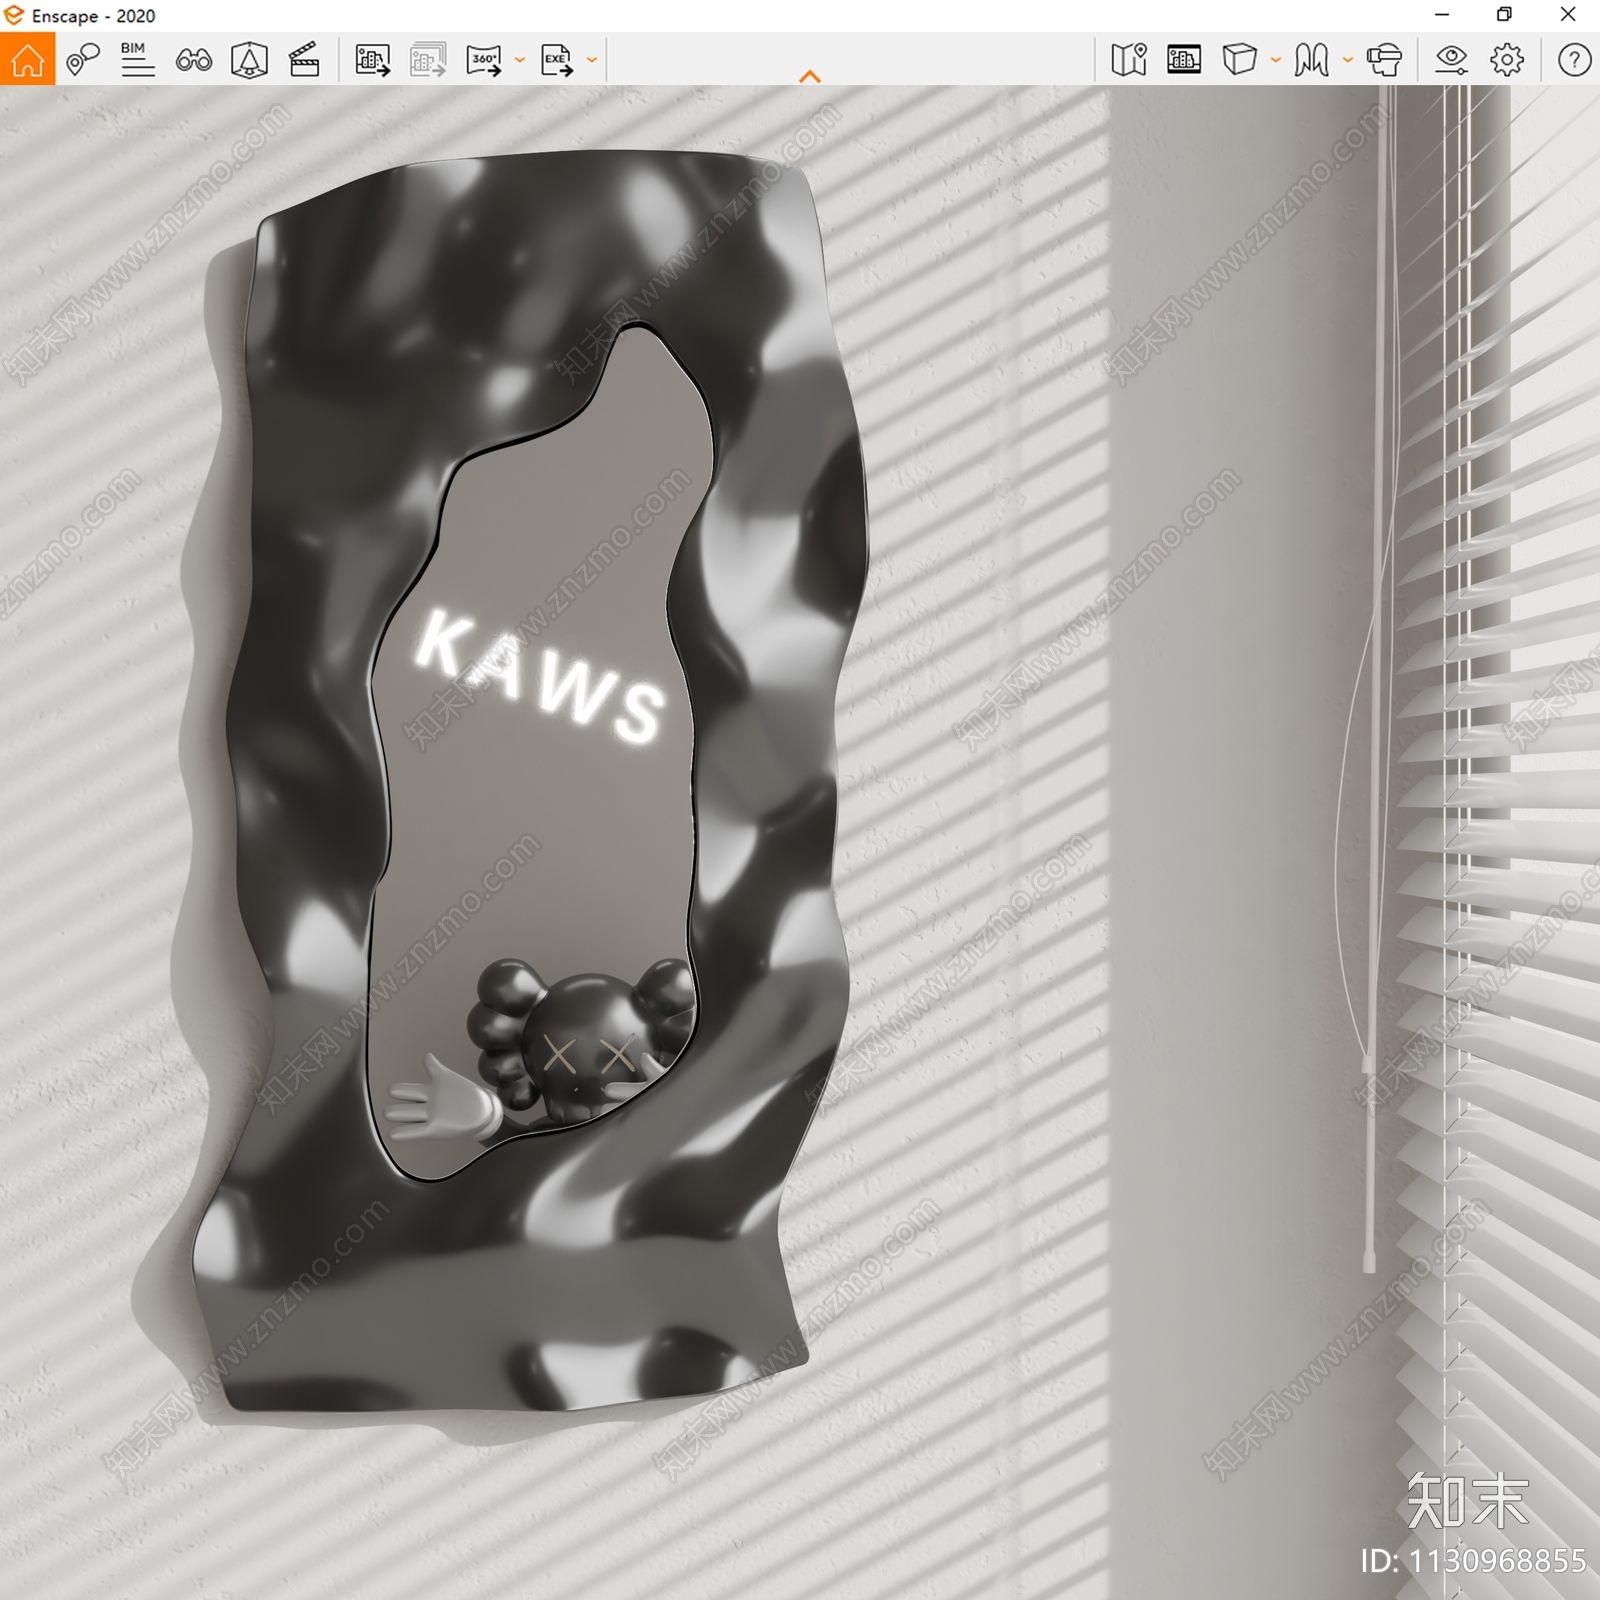Toggle the flight wings mode icon
Viewport: 1600px width, 1600px height.
[x=1311, y=60]
